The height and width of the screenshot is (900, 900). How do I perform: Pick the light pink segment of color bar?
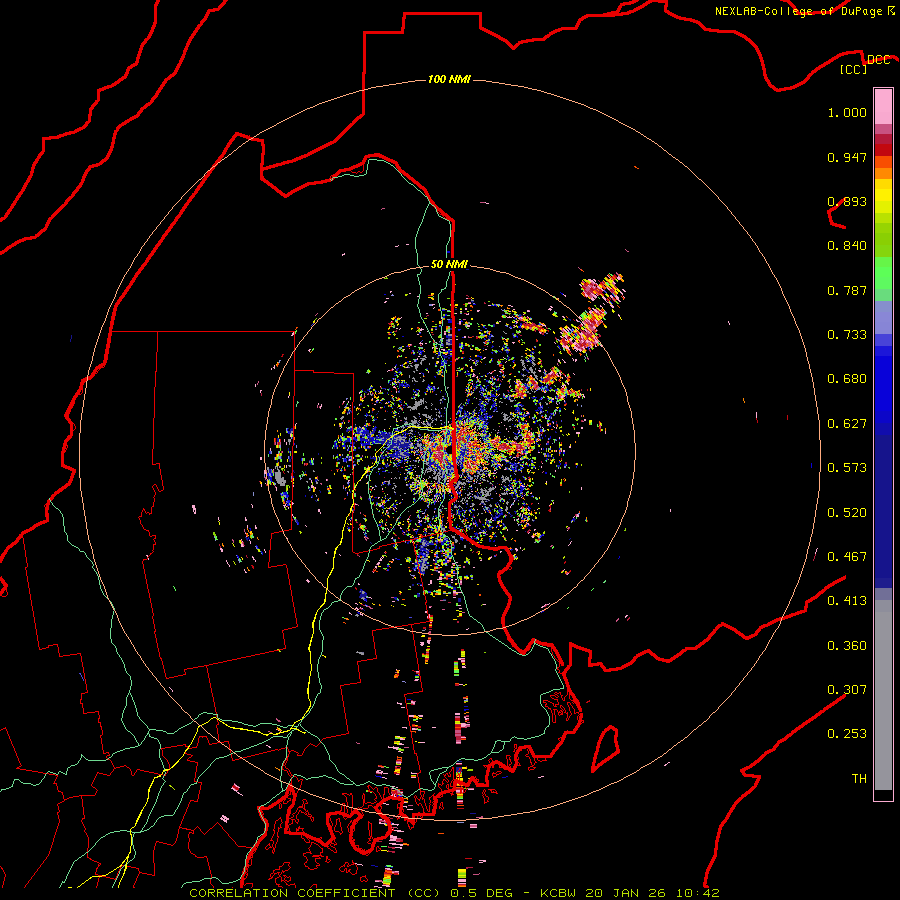tap(883, 106)
